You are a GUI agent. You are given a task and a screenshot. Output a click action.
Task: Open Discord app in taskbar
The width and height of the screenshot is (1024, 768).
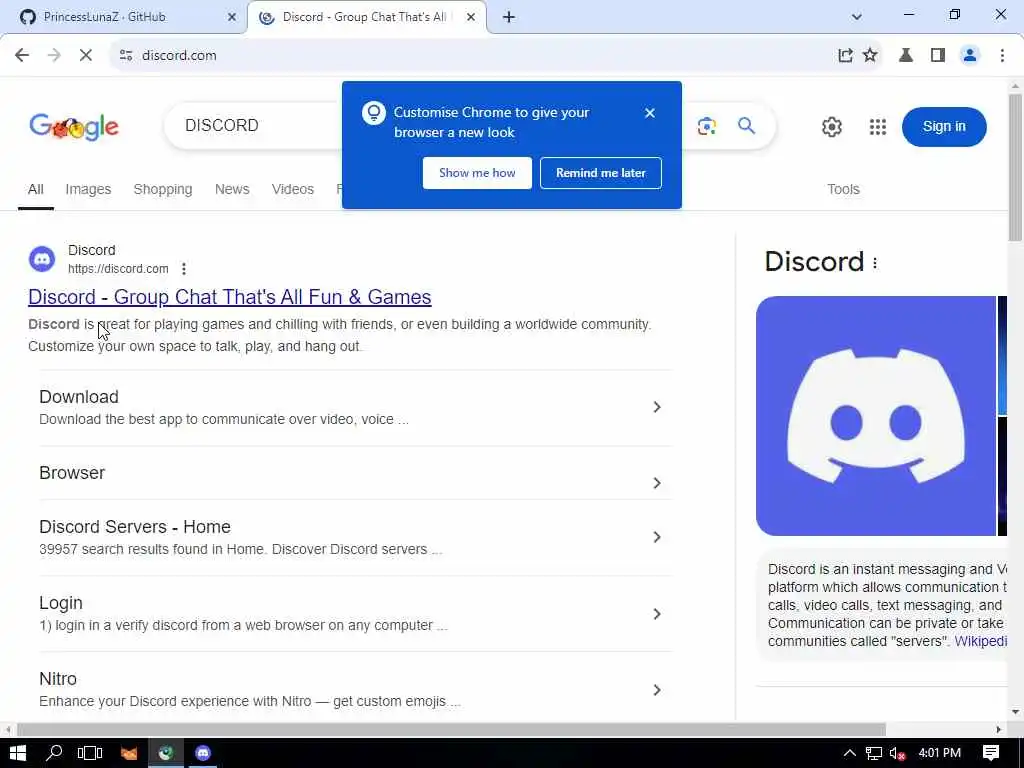coord(203,753)
